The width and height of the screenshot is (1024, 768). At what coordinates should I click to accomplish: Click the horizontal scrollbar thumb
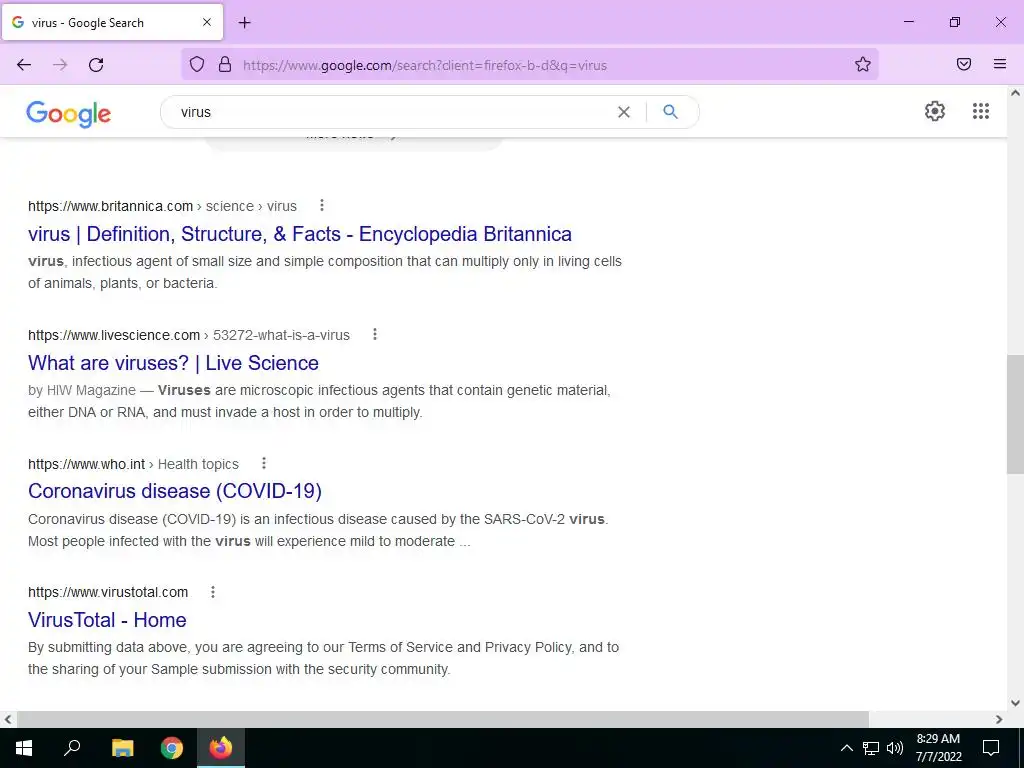tap(443, 719)
